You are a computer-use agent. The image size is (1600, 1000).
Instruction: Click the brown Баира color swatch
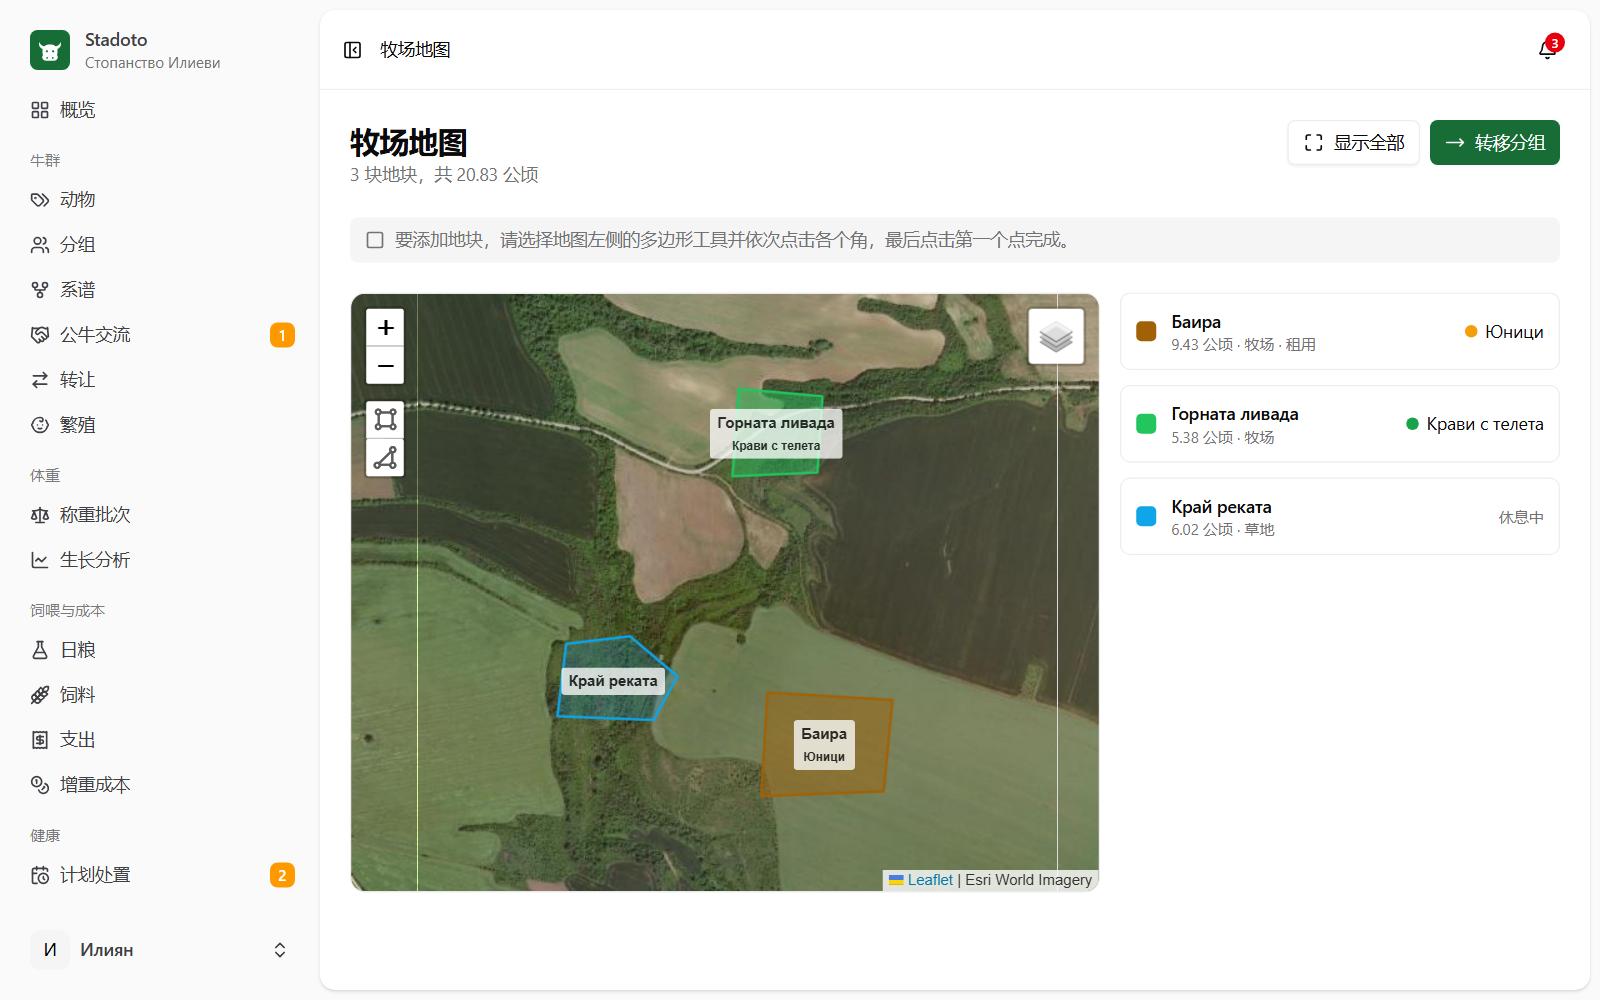click(x=1147, y=332)
